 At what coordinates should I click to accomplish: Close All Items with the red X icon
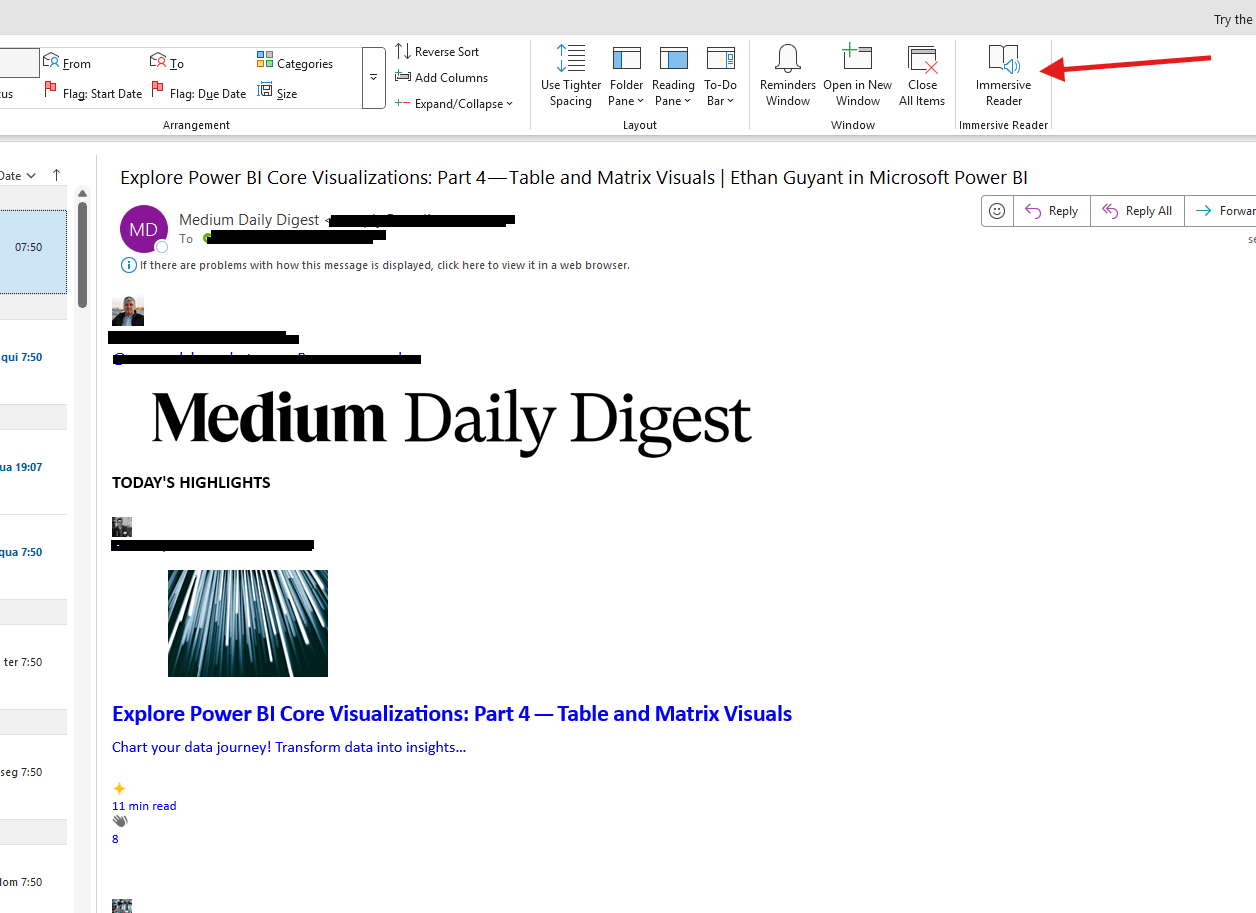click(921, 75)
